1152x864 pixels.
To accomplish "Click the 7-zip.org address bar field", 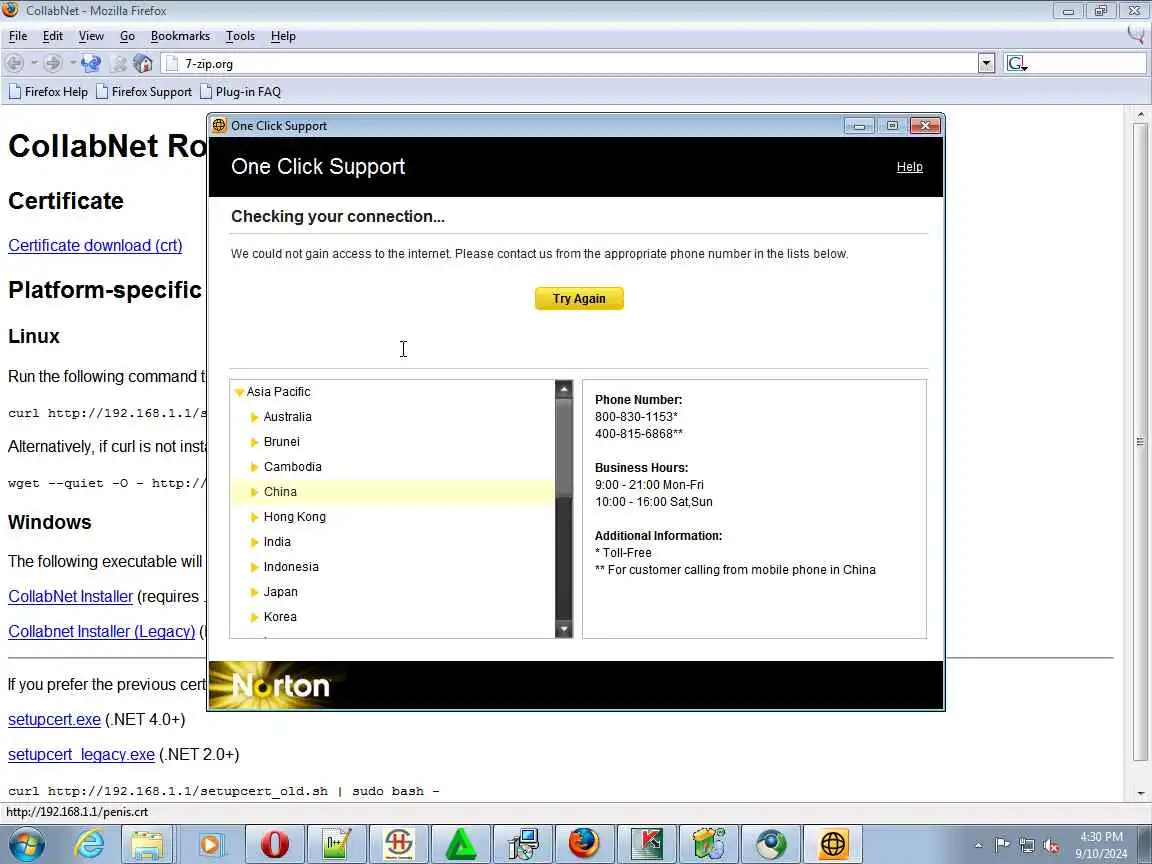I will (x=569, y=63).
